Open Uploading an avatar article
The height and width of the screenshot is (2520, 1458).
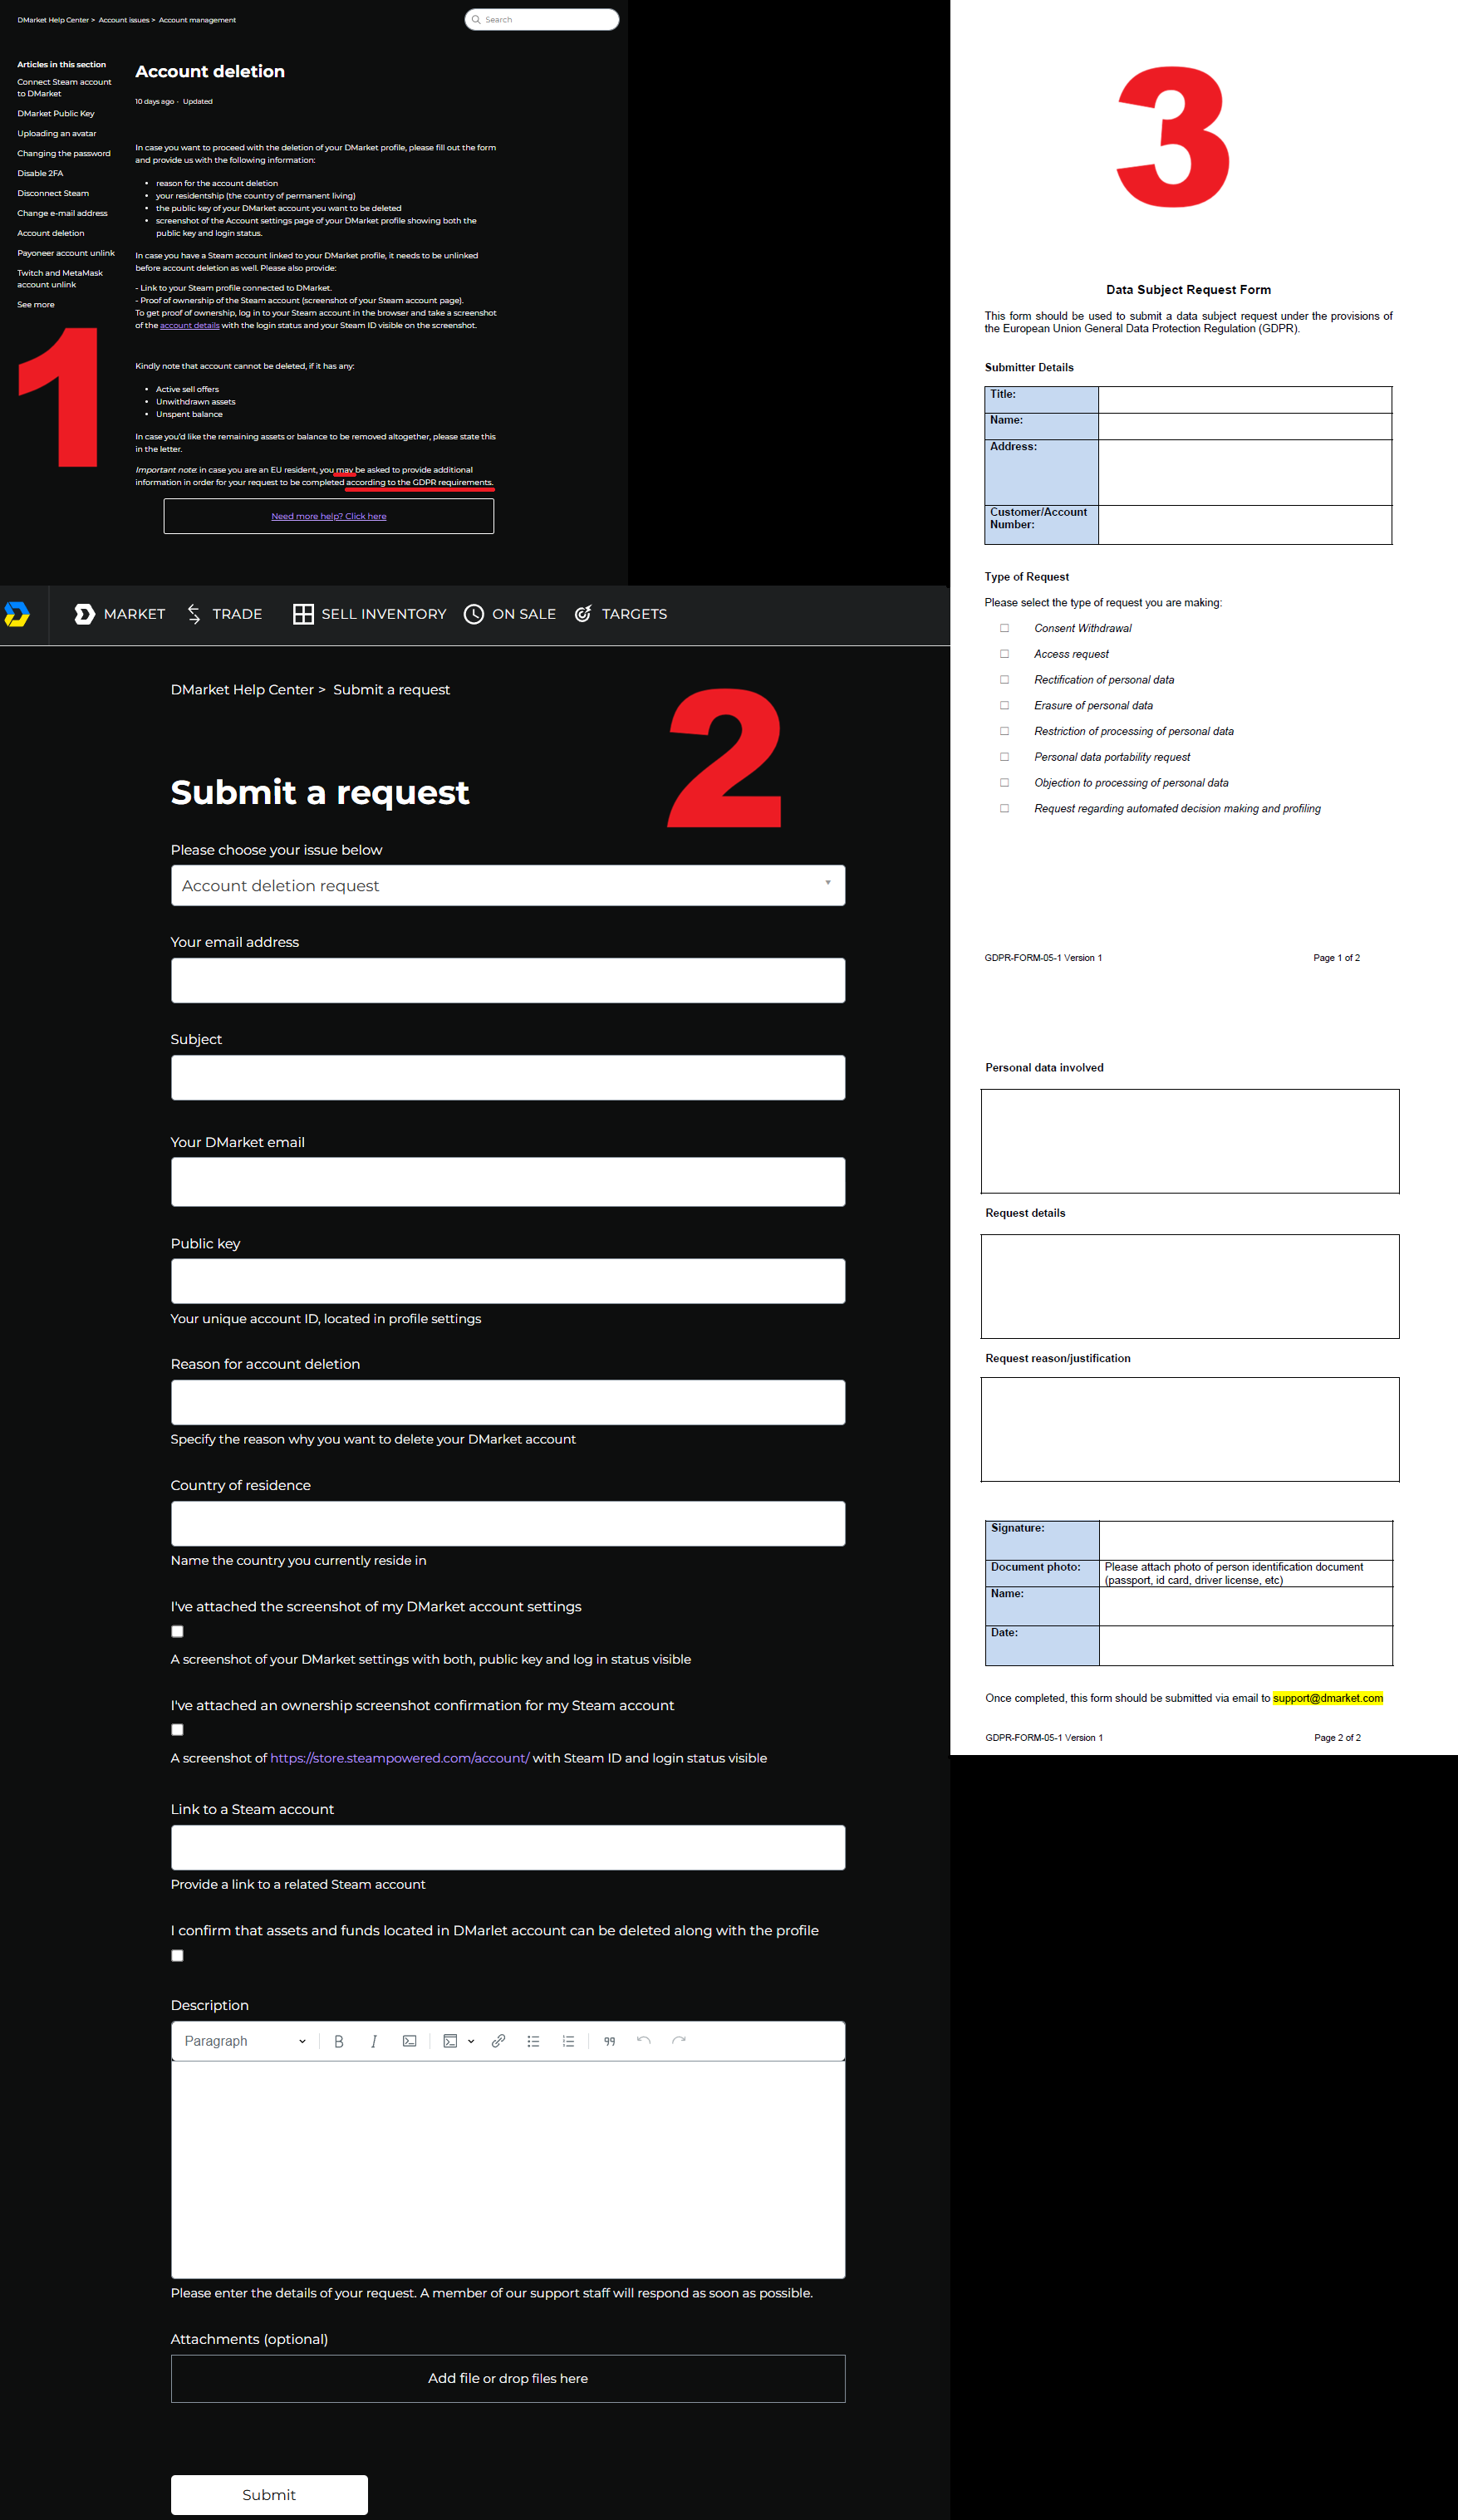point(57,133)
